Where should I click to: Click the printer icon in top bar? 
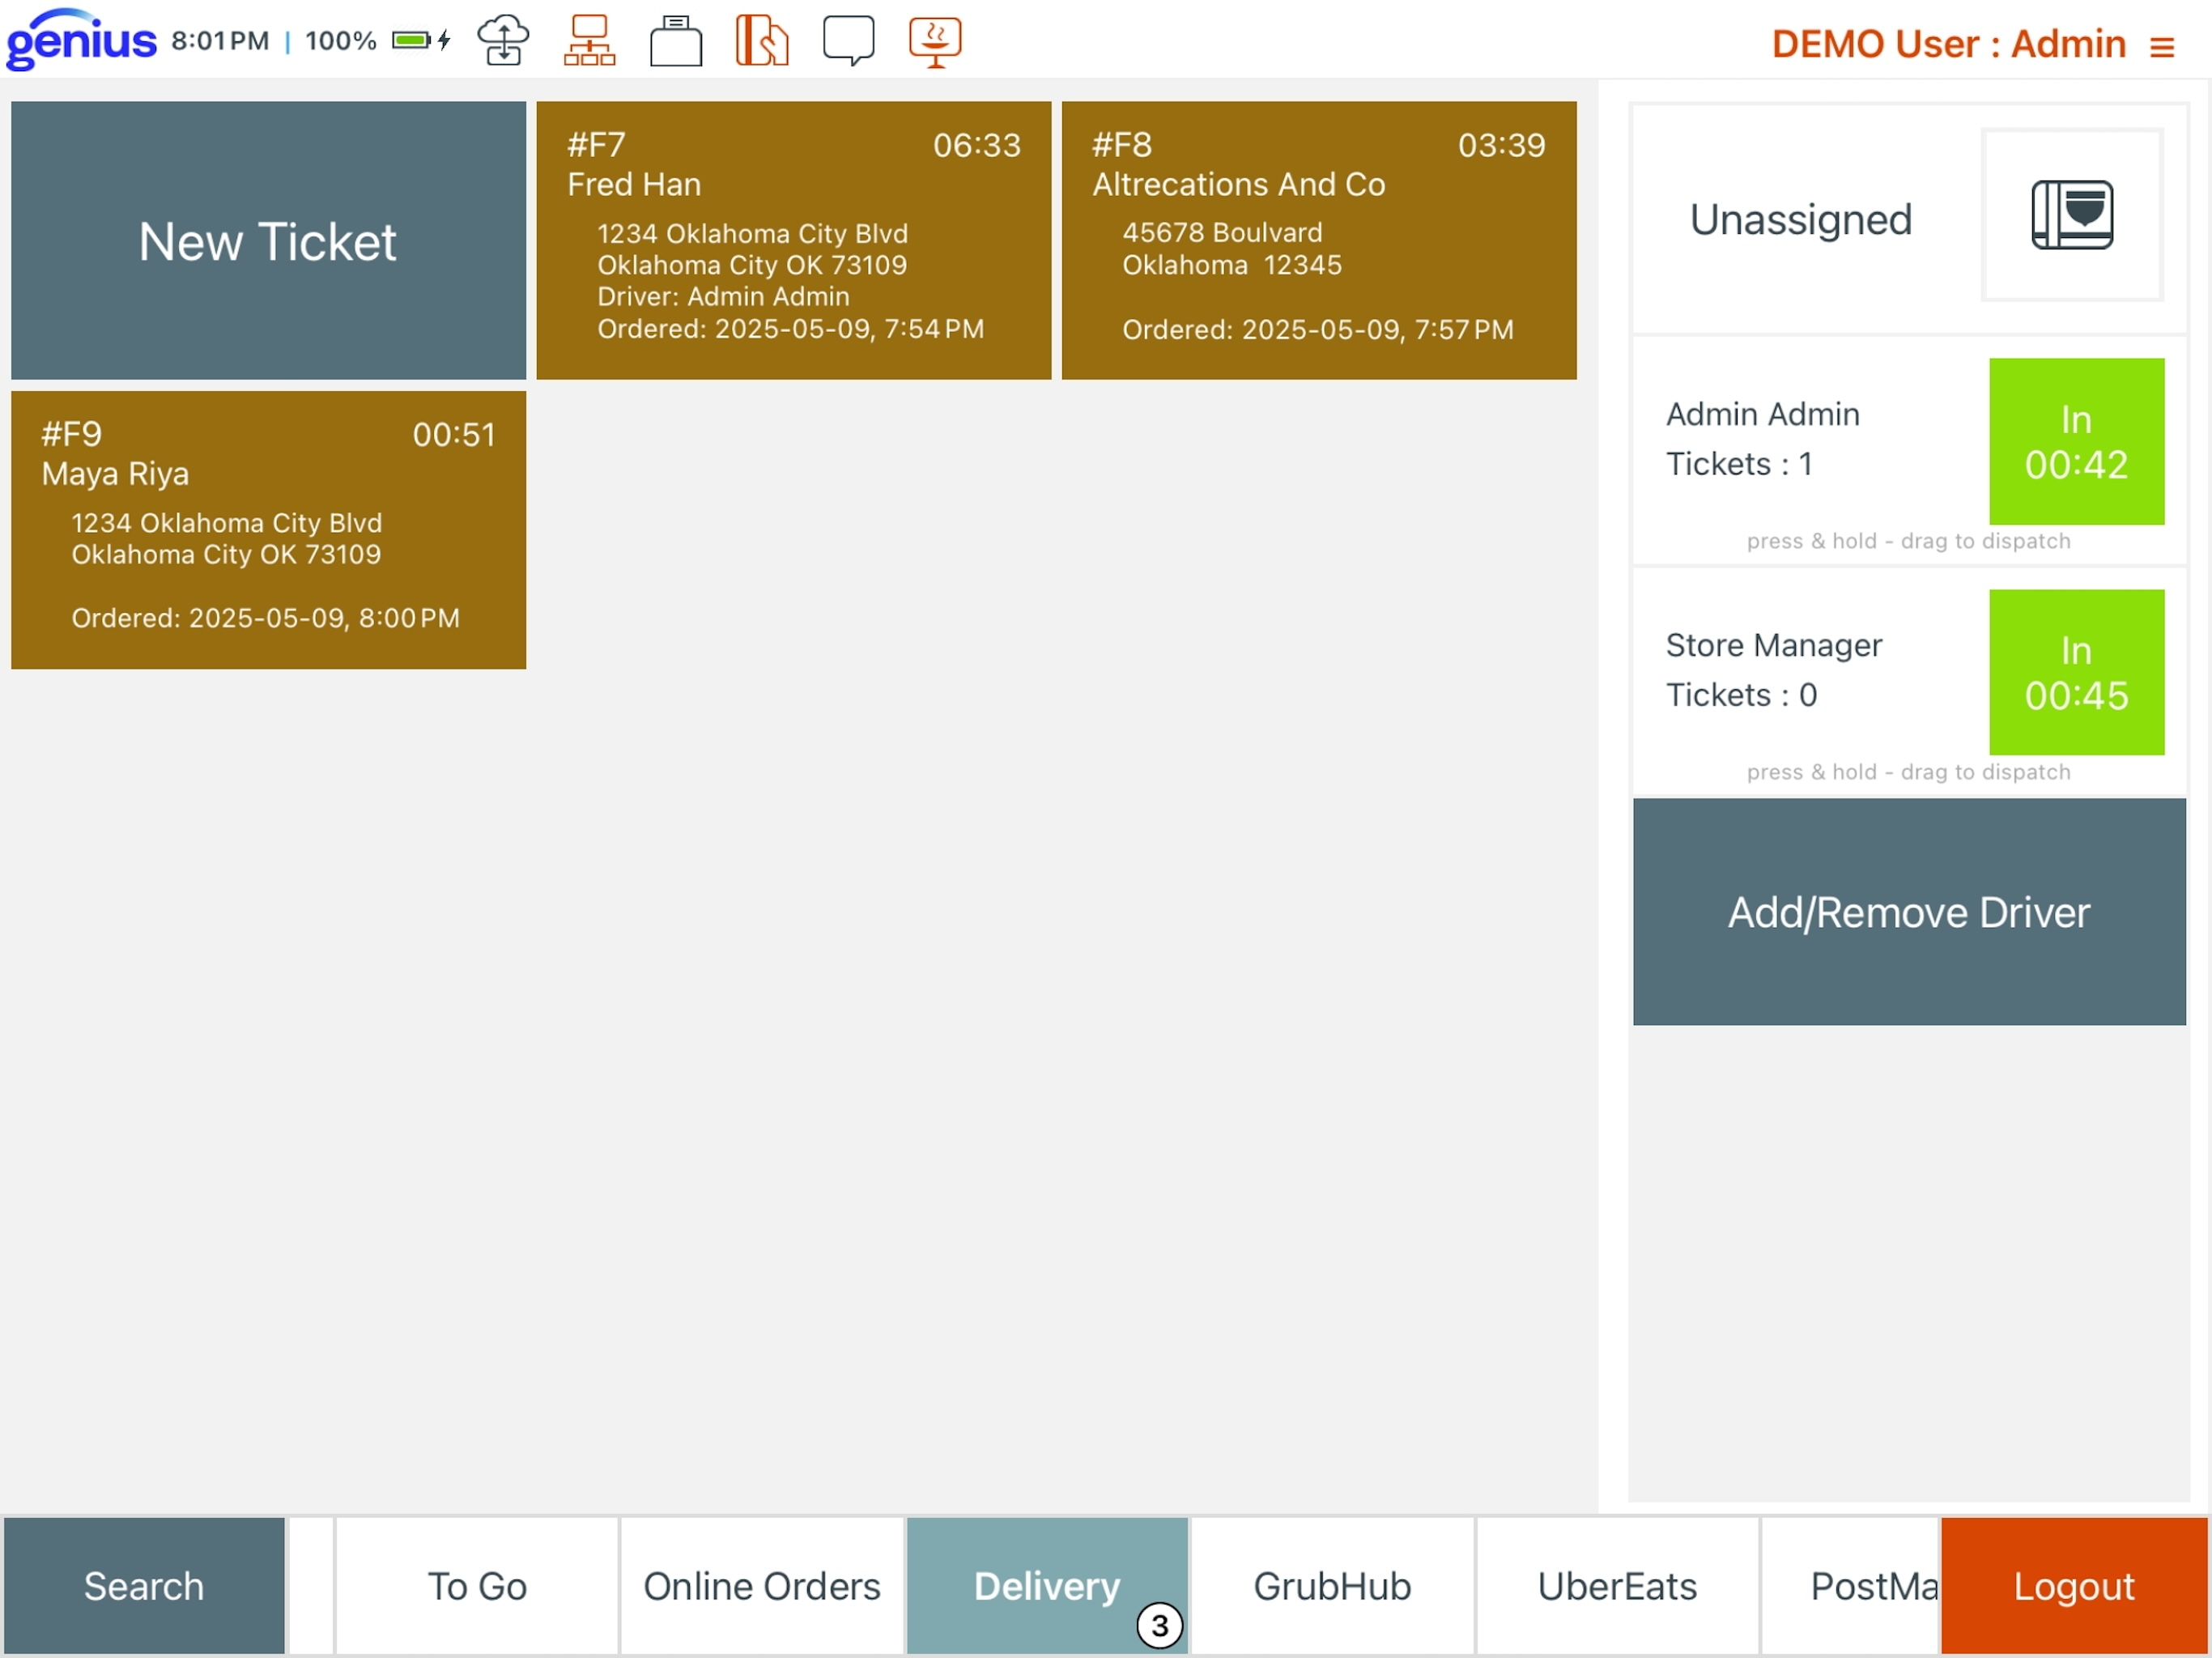(676, 41)
